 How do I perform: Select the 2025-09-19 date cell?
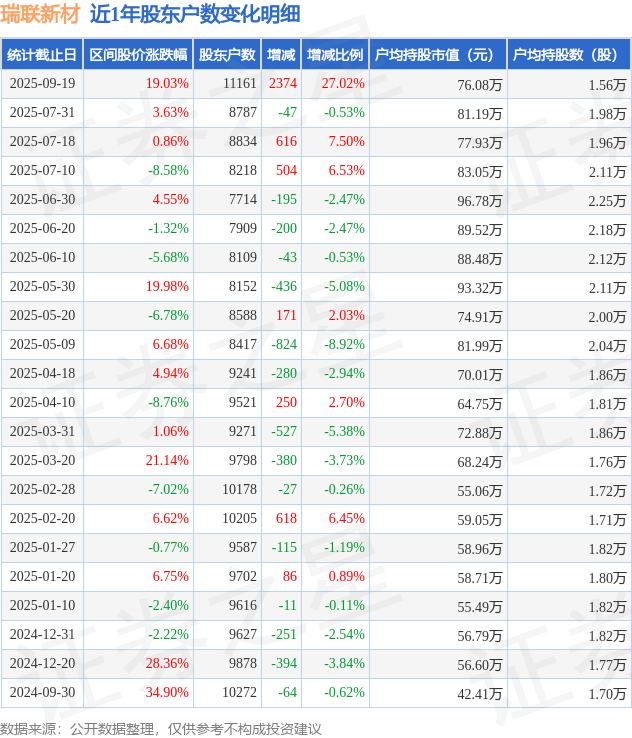click(42, 84)
